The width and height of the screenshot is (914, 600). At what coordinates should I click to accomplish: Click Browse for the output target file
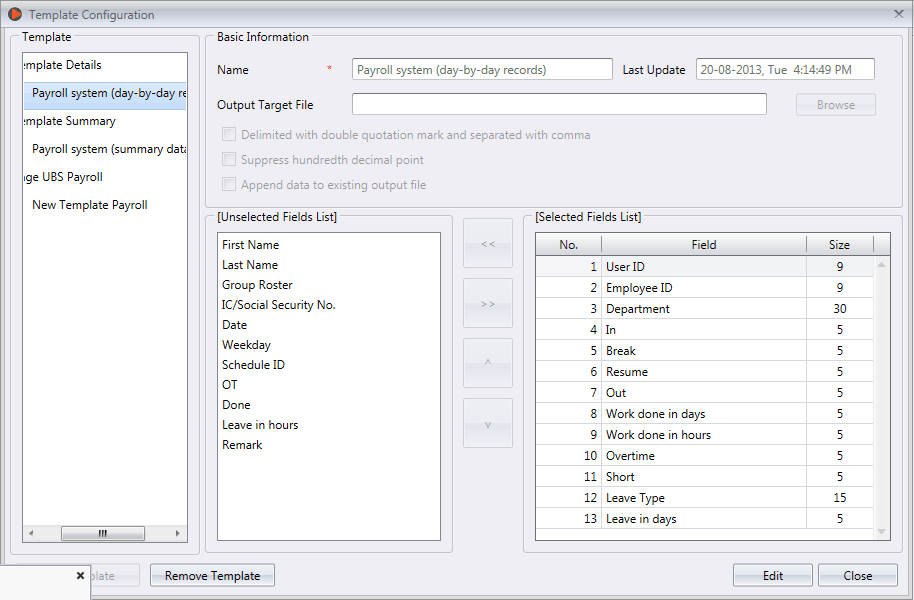point(835,104)
